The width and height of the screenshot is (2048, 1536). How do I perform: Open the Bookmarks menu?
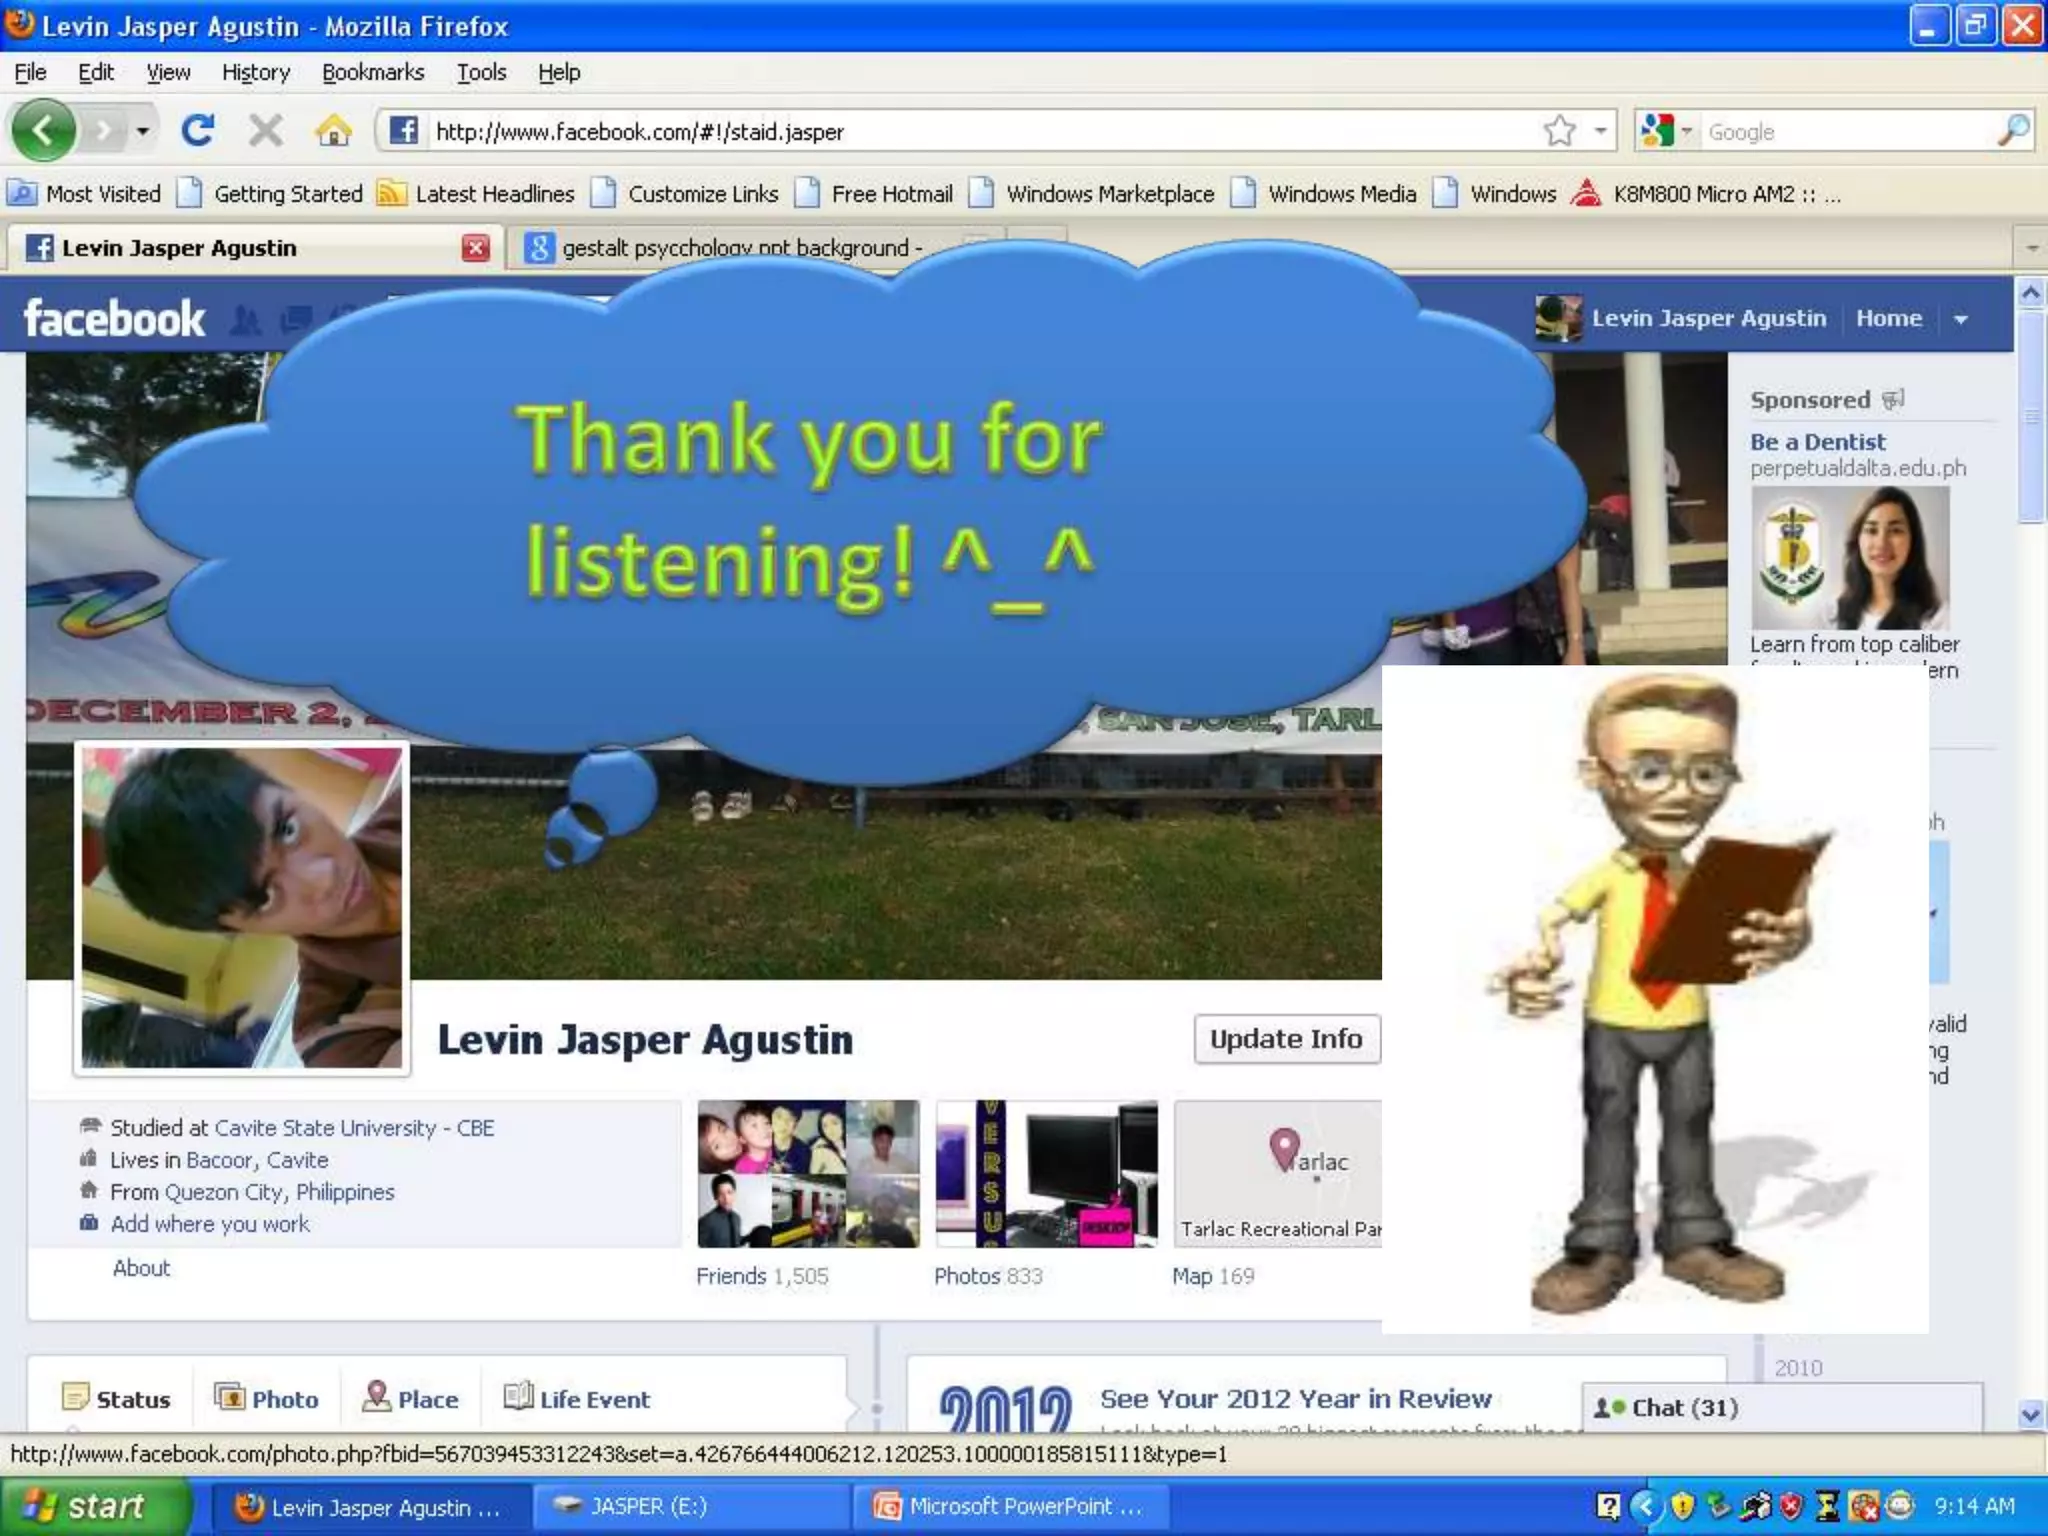(x=373, y=72)
